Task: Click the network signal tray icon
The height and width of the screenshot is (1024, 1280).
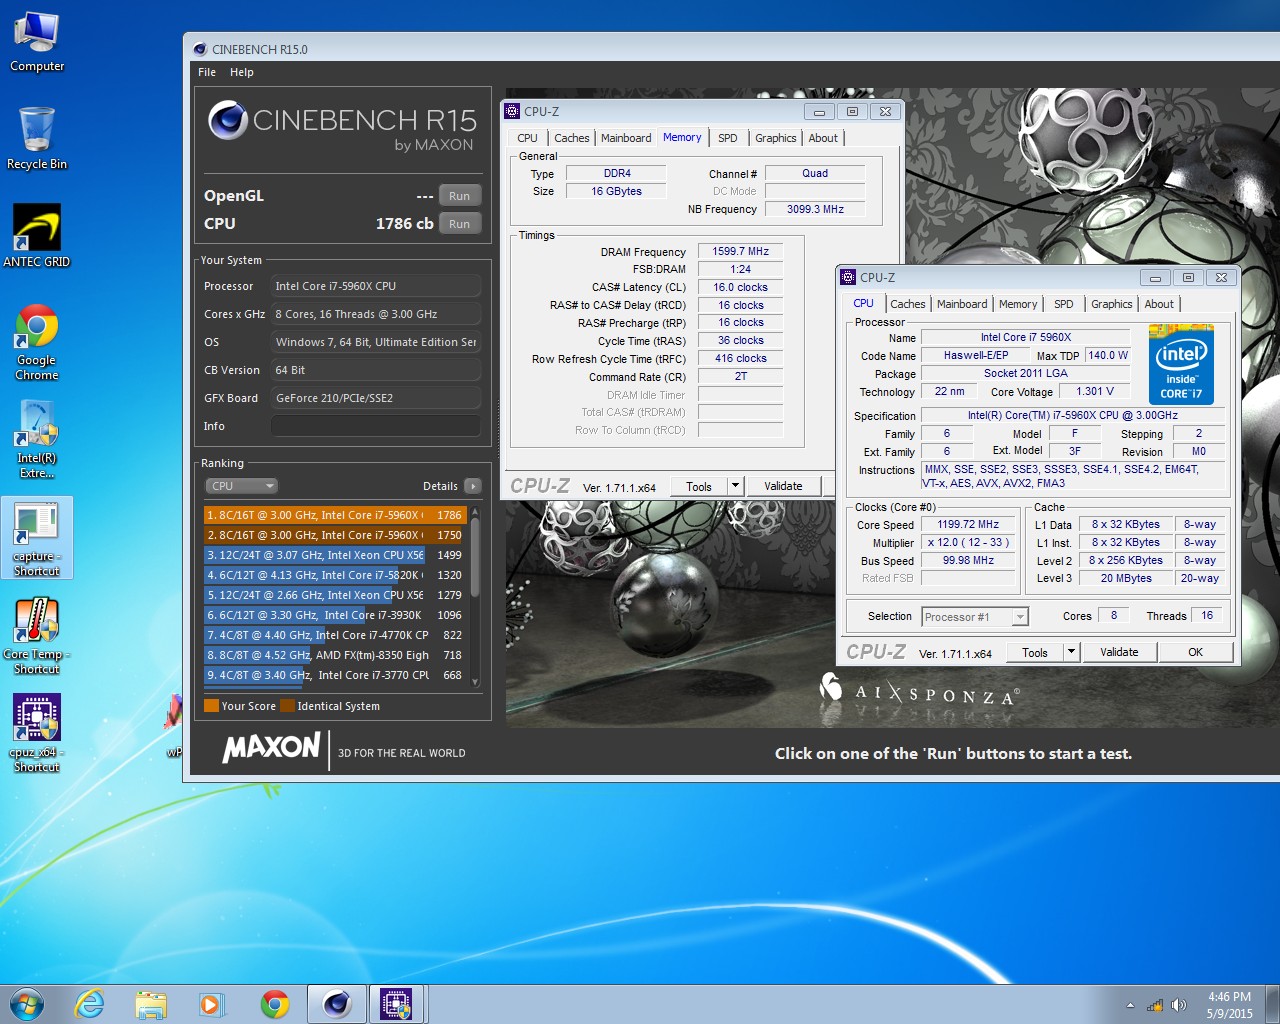Action: [1155, 1005]
